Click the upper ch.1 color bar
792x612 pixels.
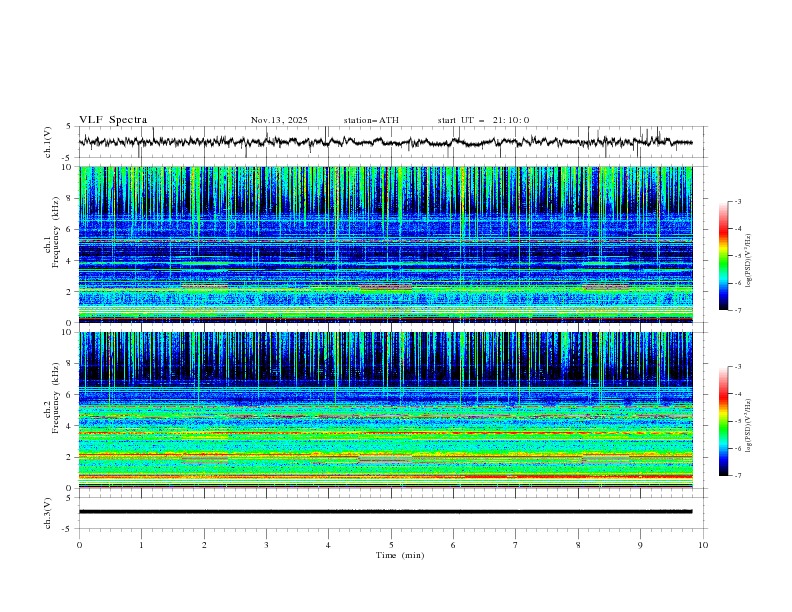pyautogui.click(x=723, y=256)
